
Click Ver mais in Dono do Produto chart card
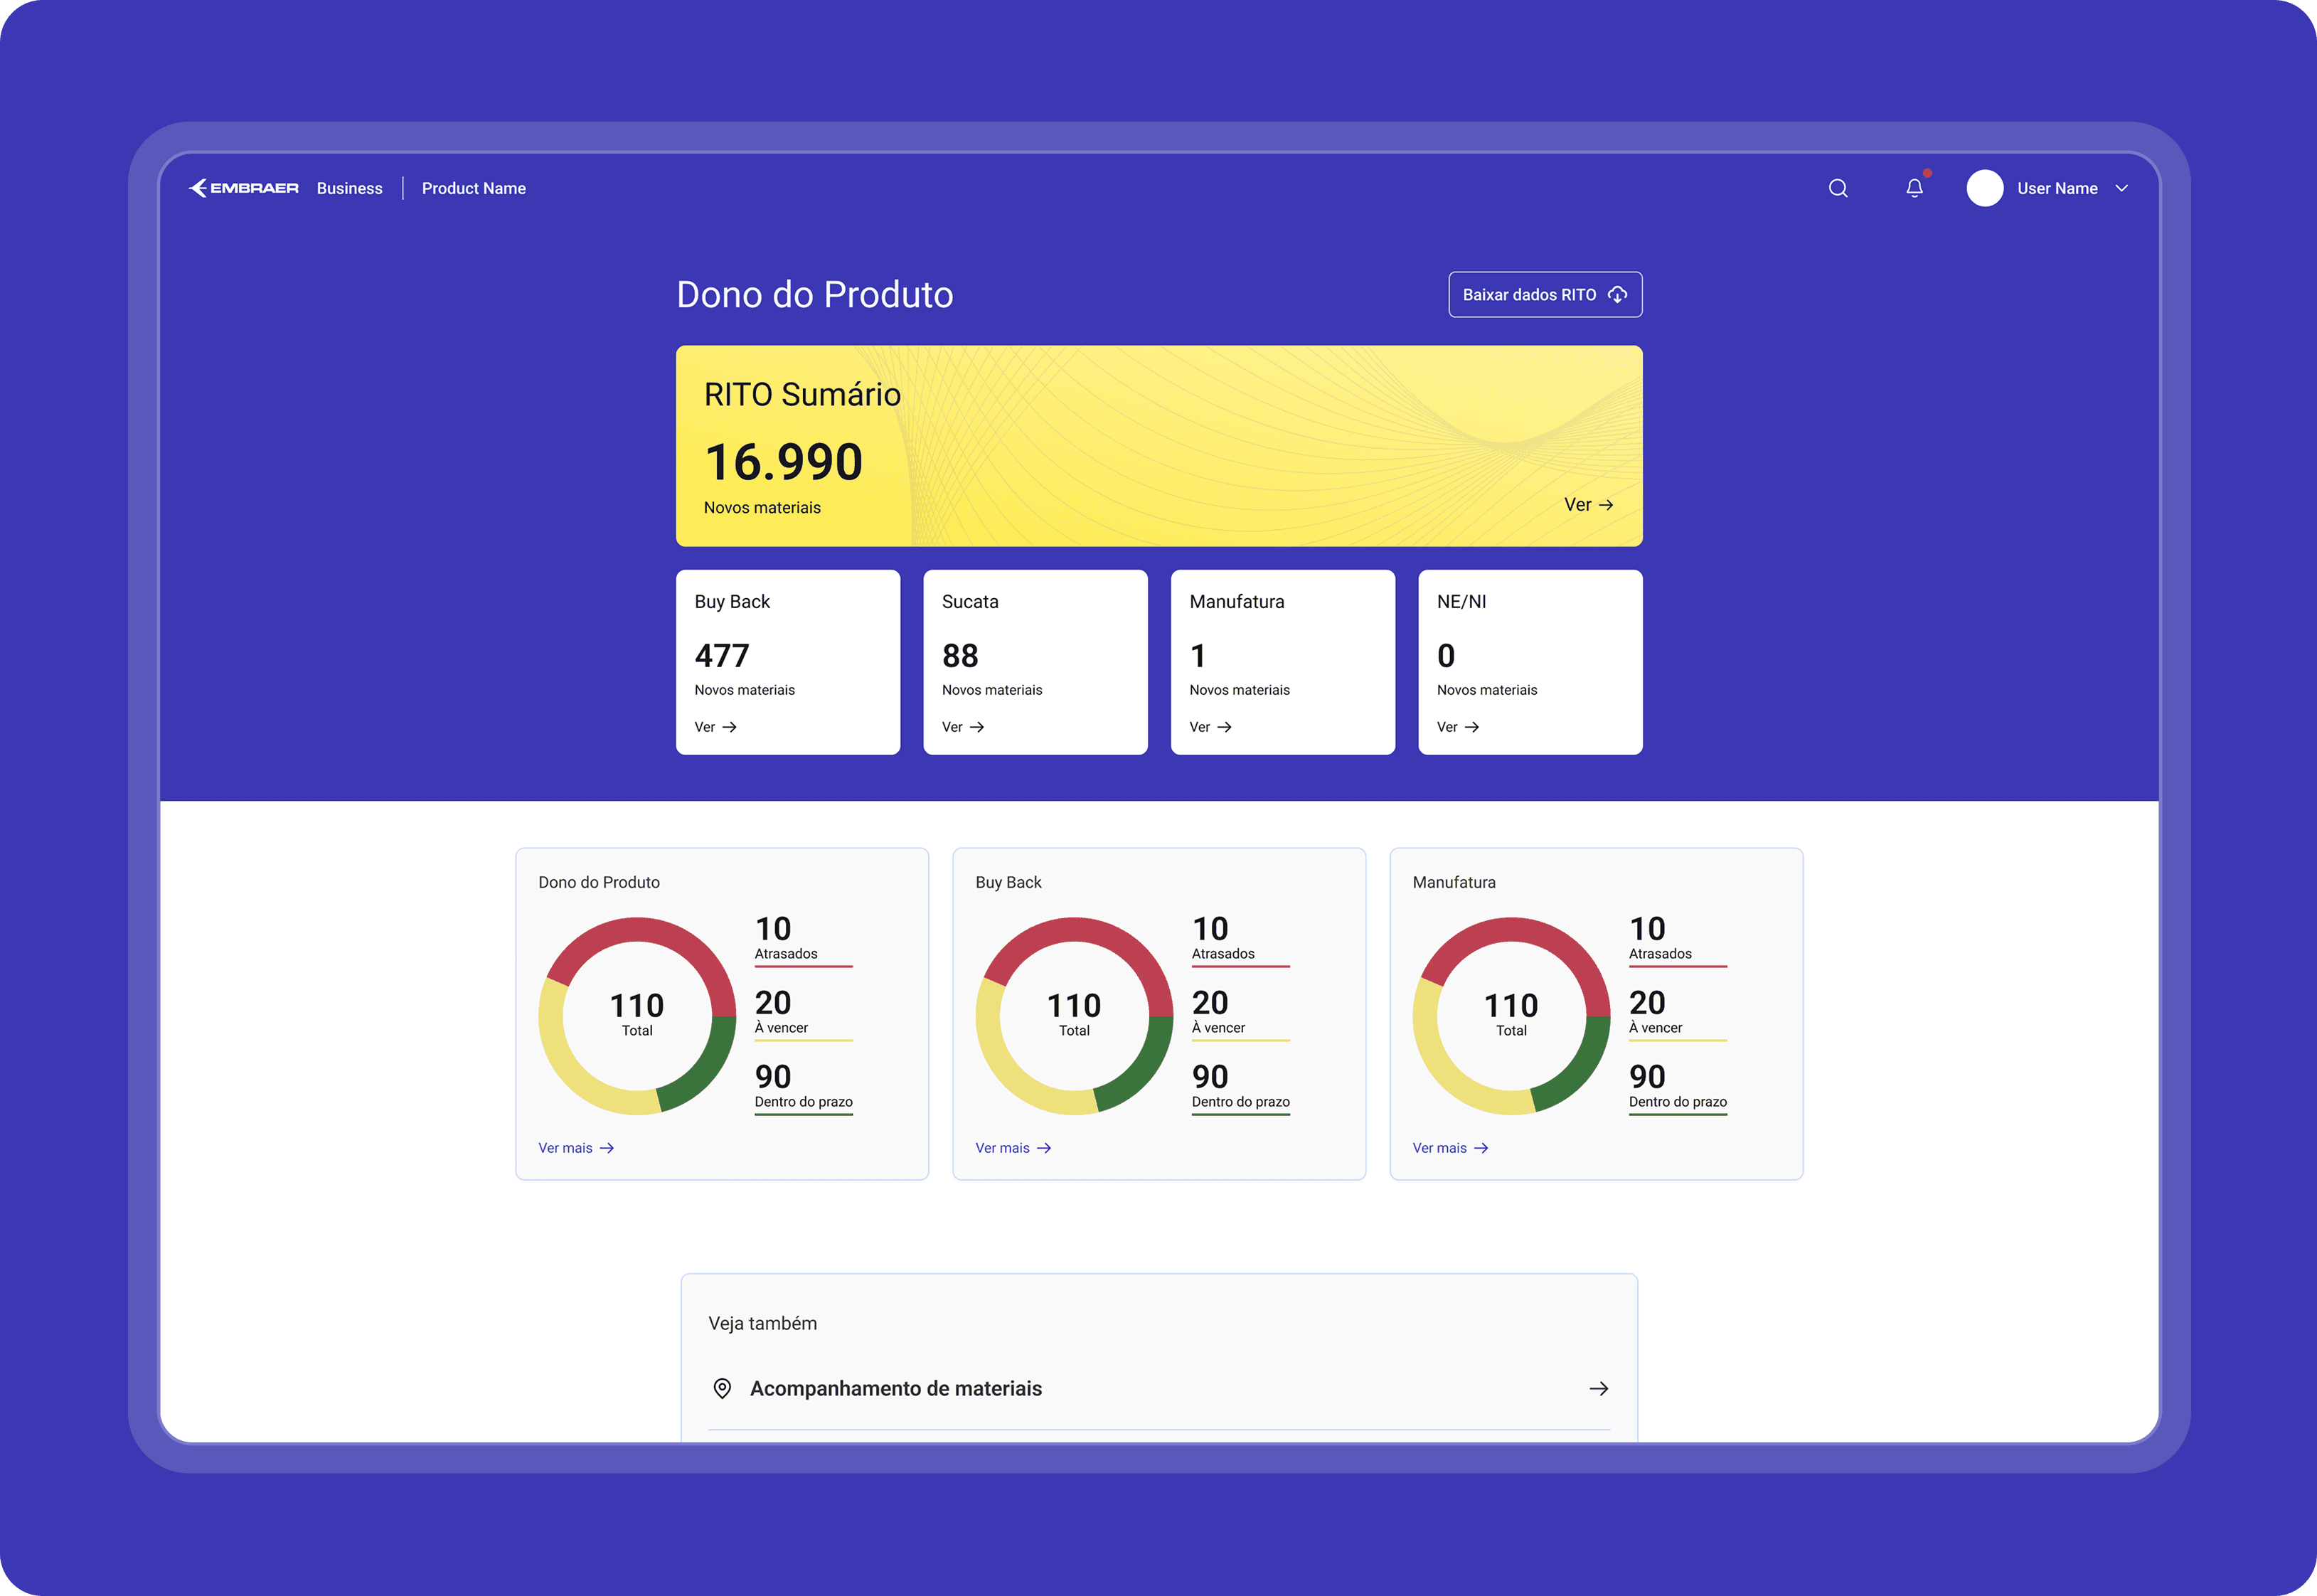[576, 1148]
